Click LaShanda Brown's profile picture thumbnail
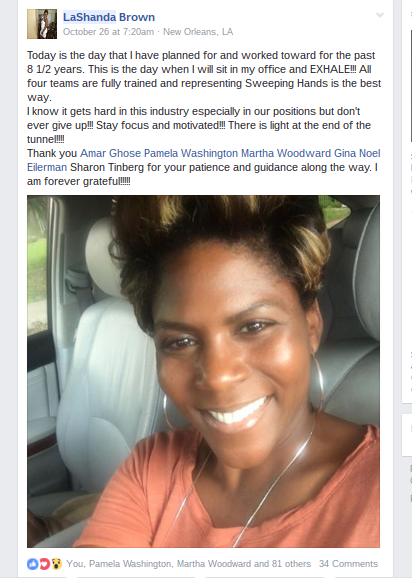The width and height of the screenshot is (412, 578). point(42,24)
